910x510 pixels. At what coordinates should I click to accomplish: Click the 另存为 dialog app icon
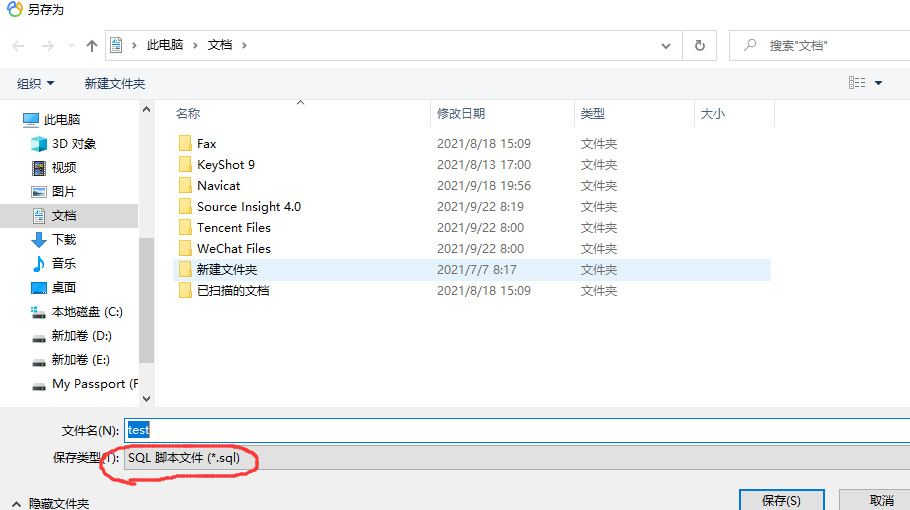click(x=15, y=9)
